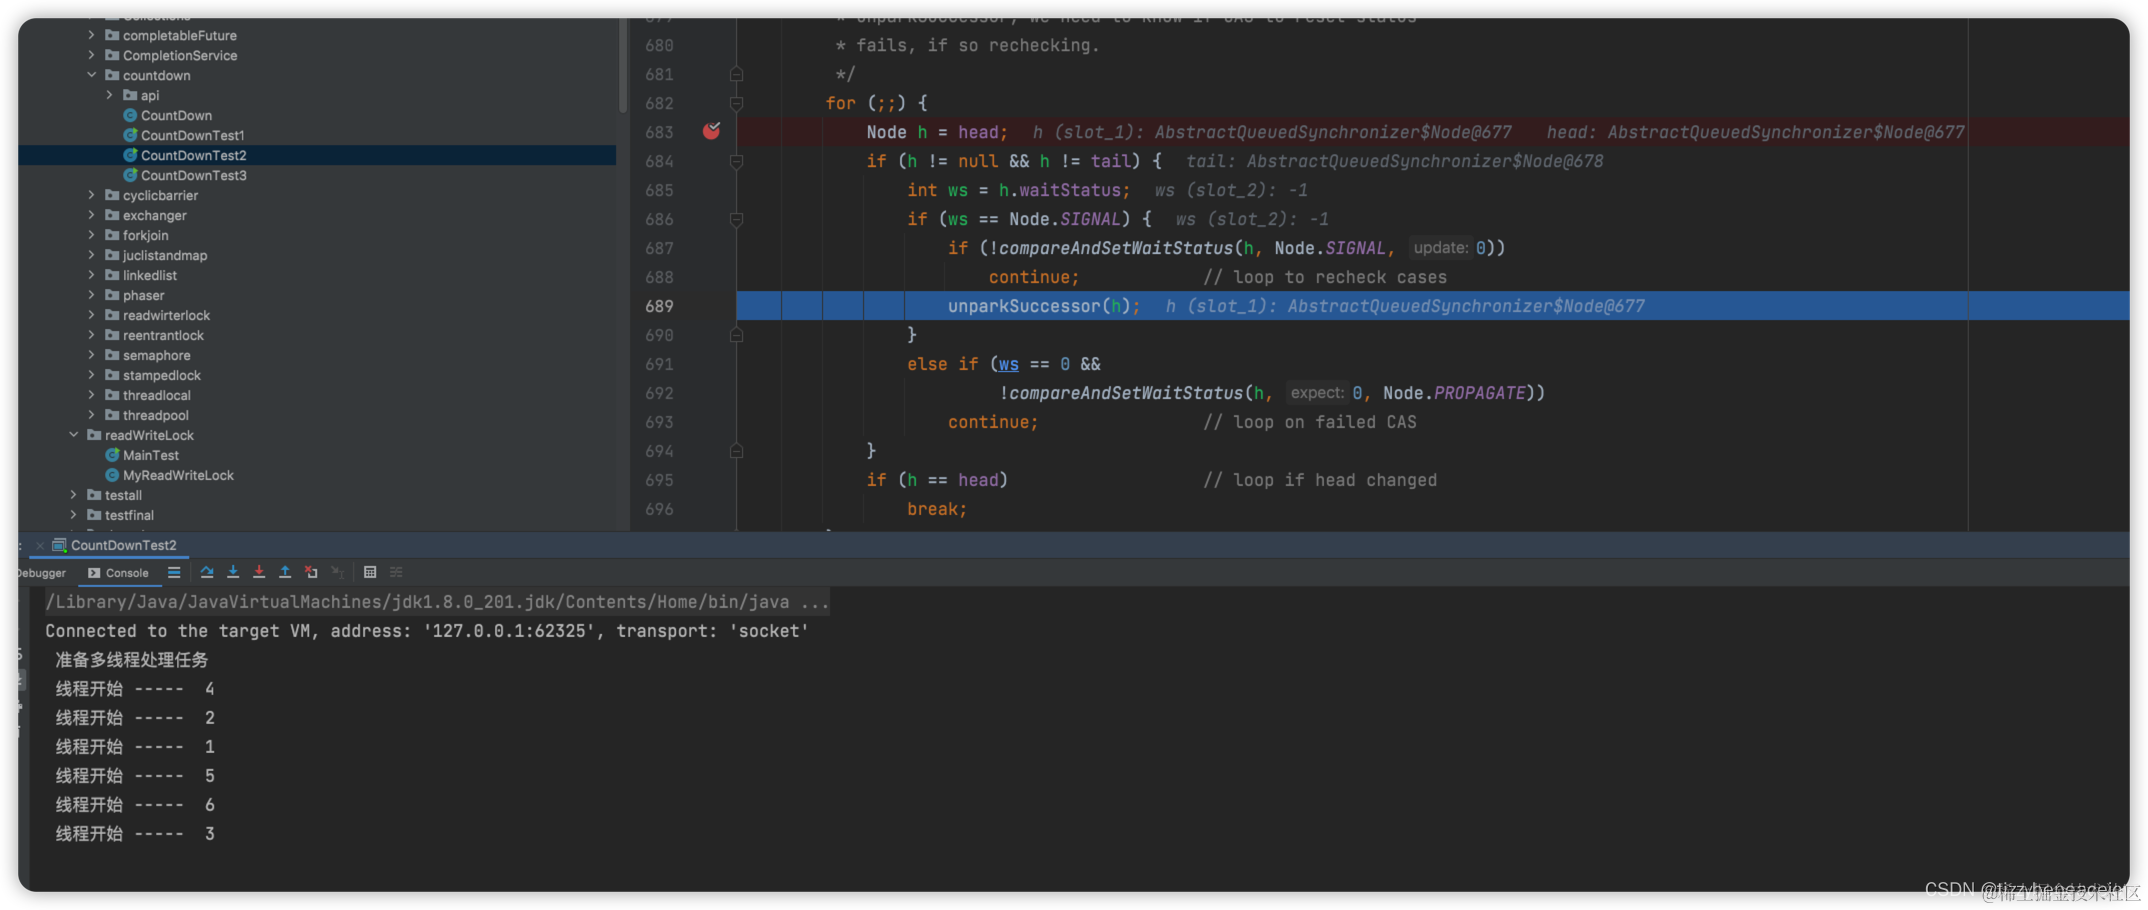Click the CountDown class file icon

click(130, 115)
